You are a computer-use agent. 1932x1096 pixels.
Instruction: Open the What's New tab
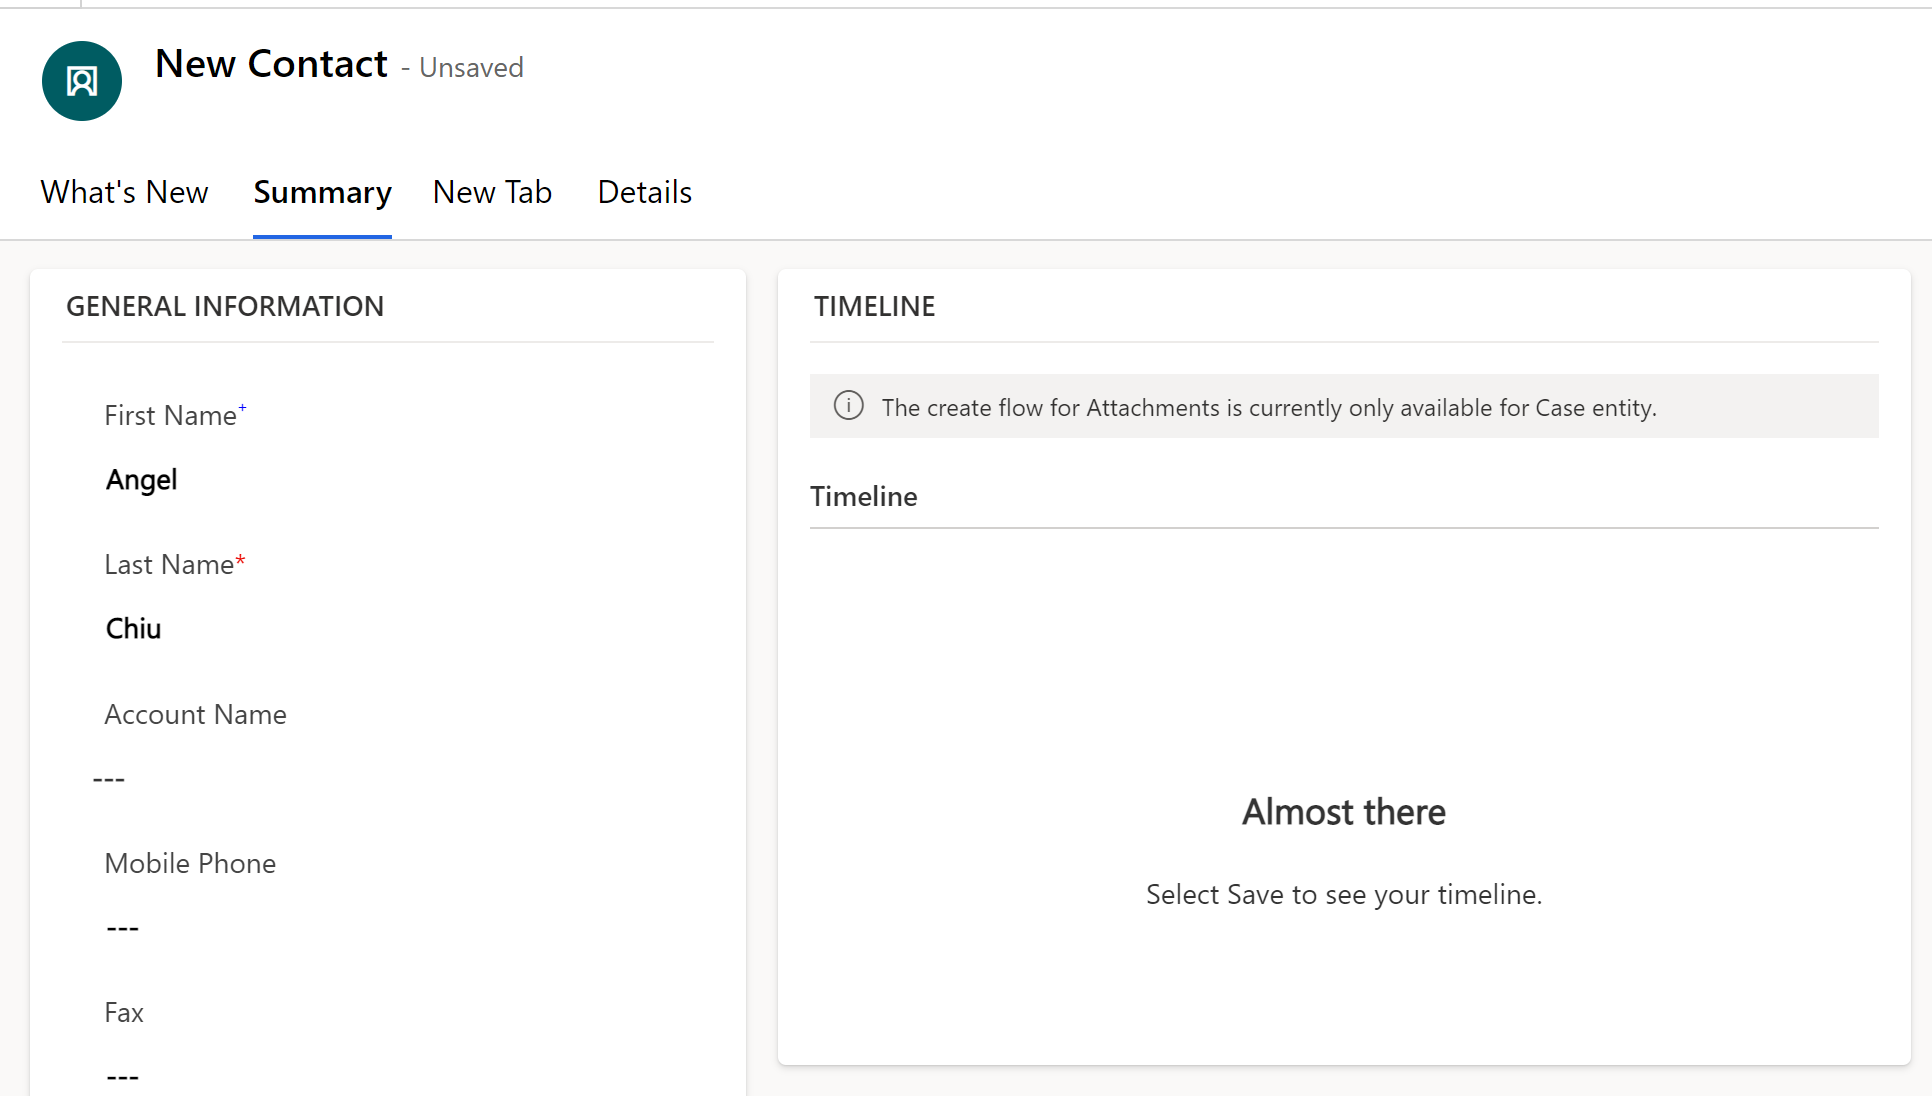pos(125,192)
